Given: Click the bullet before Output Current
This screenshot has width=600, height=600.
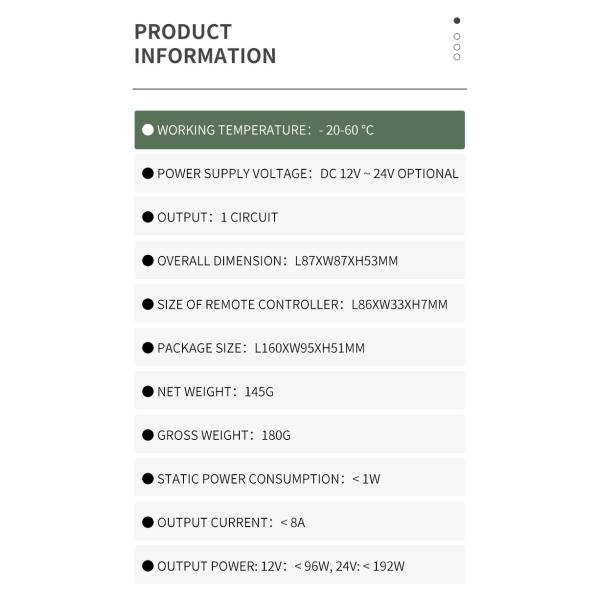Looking at the screenshot, I should point(148,522).
